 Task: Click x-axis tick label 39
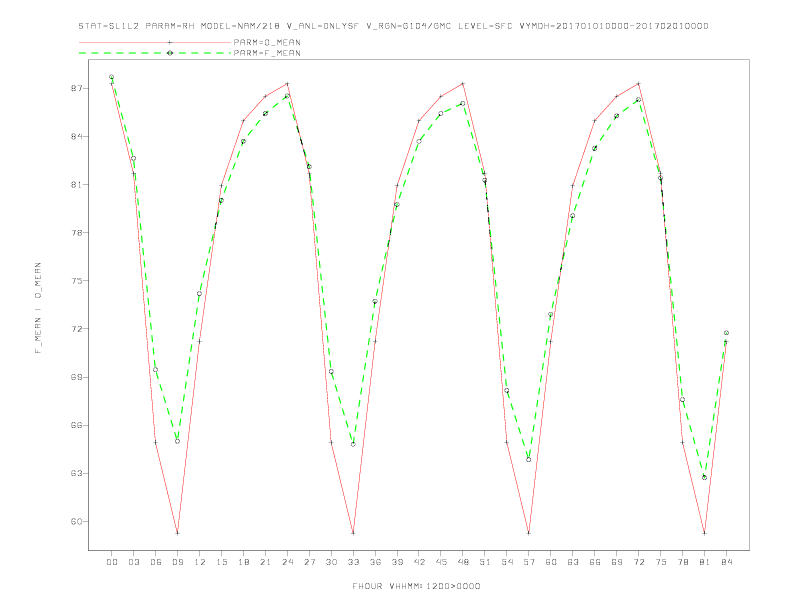click(397, 562)
